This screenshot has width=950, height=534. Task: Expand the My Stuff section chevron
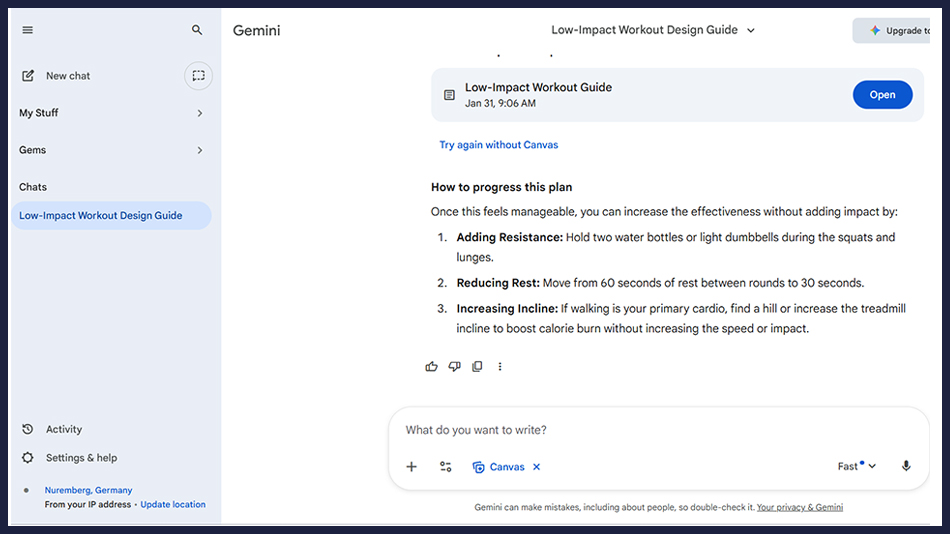coord(200,113)
